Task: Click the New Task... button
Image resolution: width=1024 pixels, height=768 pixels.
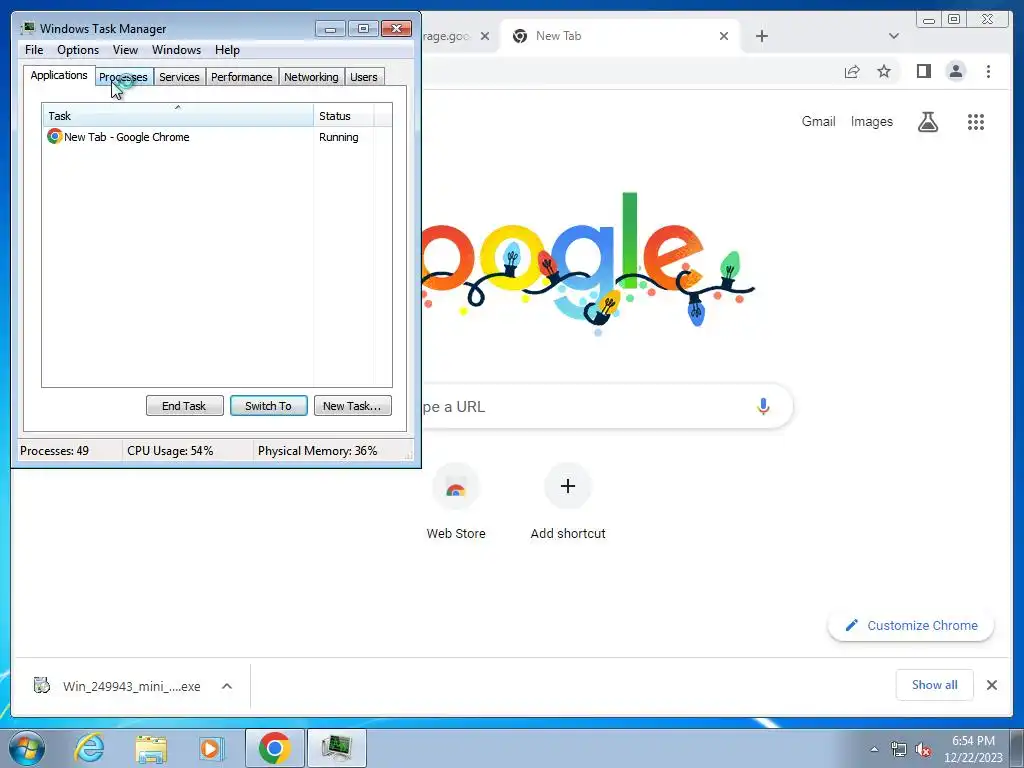Action: click(352, 406)
